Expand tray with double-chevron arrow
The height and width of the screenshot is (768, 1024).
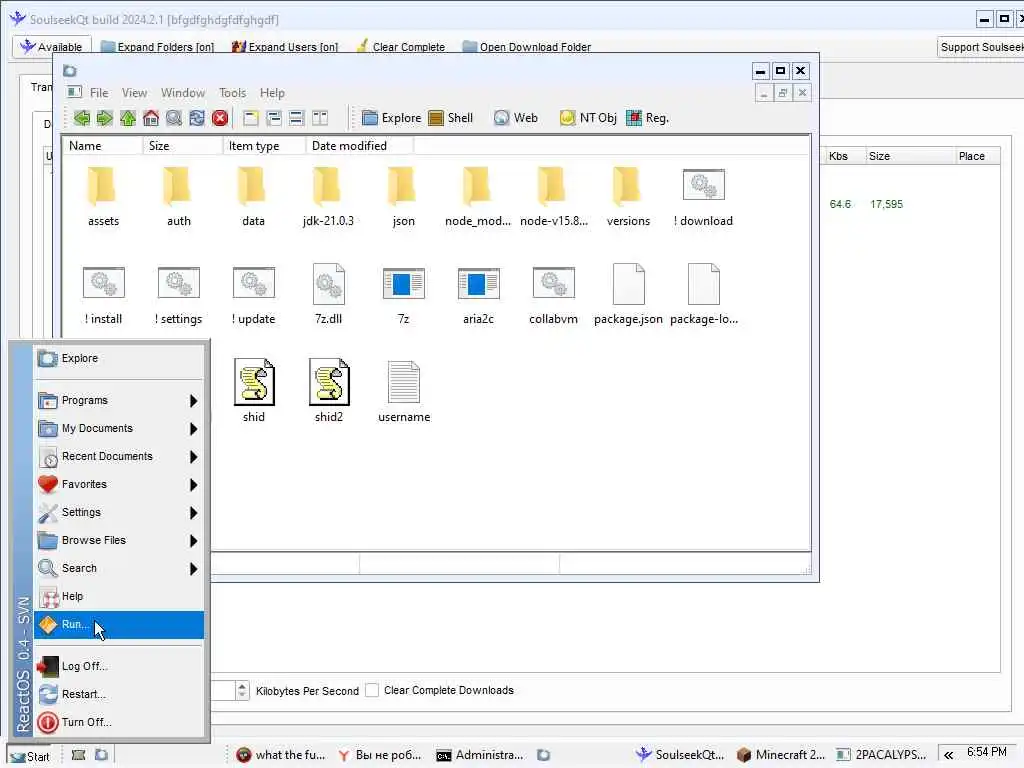(x=948, y=755)
